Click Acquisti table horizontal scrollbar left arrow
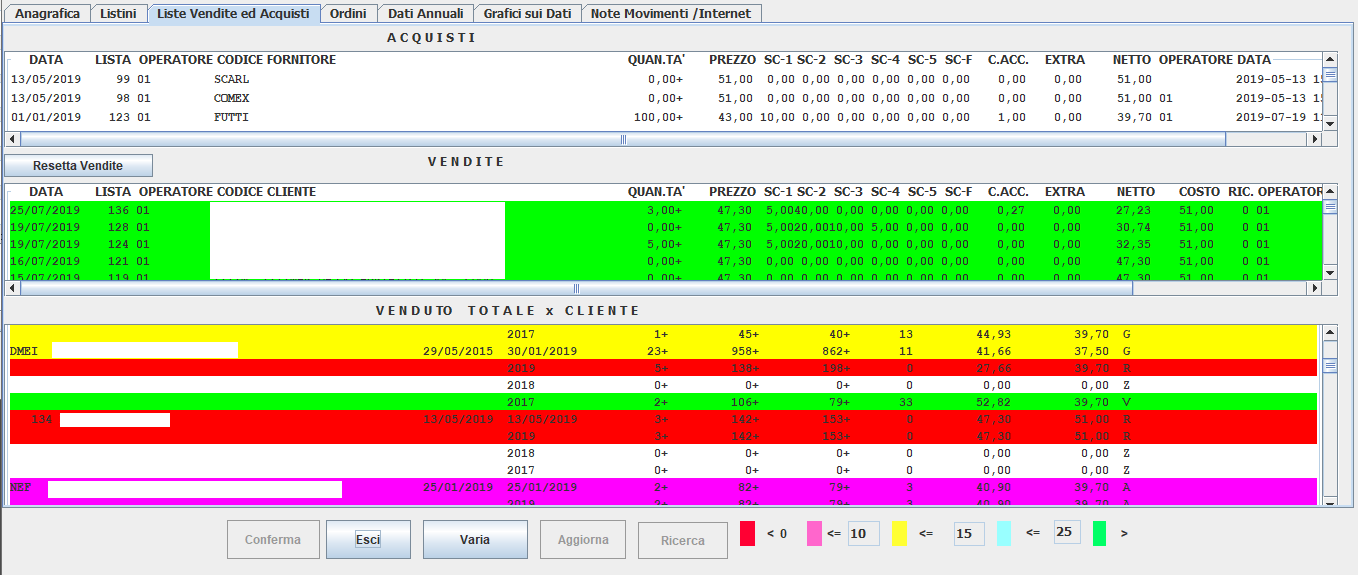This screenshot has height=575, width=1358. (x=13, y=139)
